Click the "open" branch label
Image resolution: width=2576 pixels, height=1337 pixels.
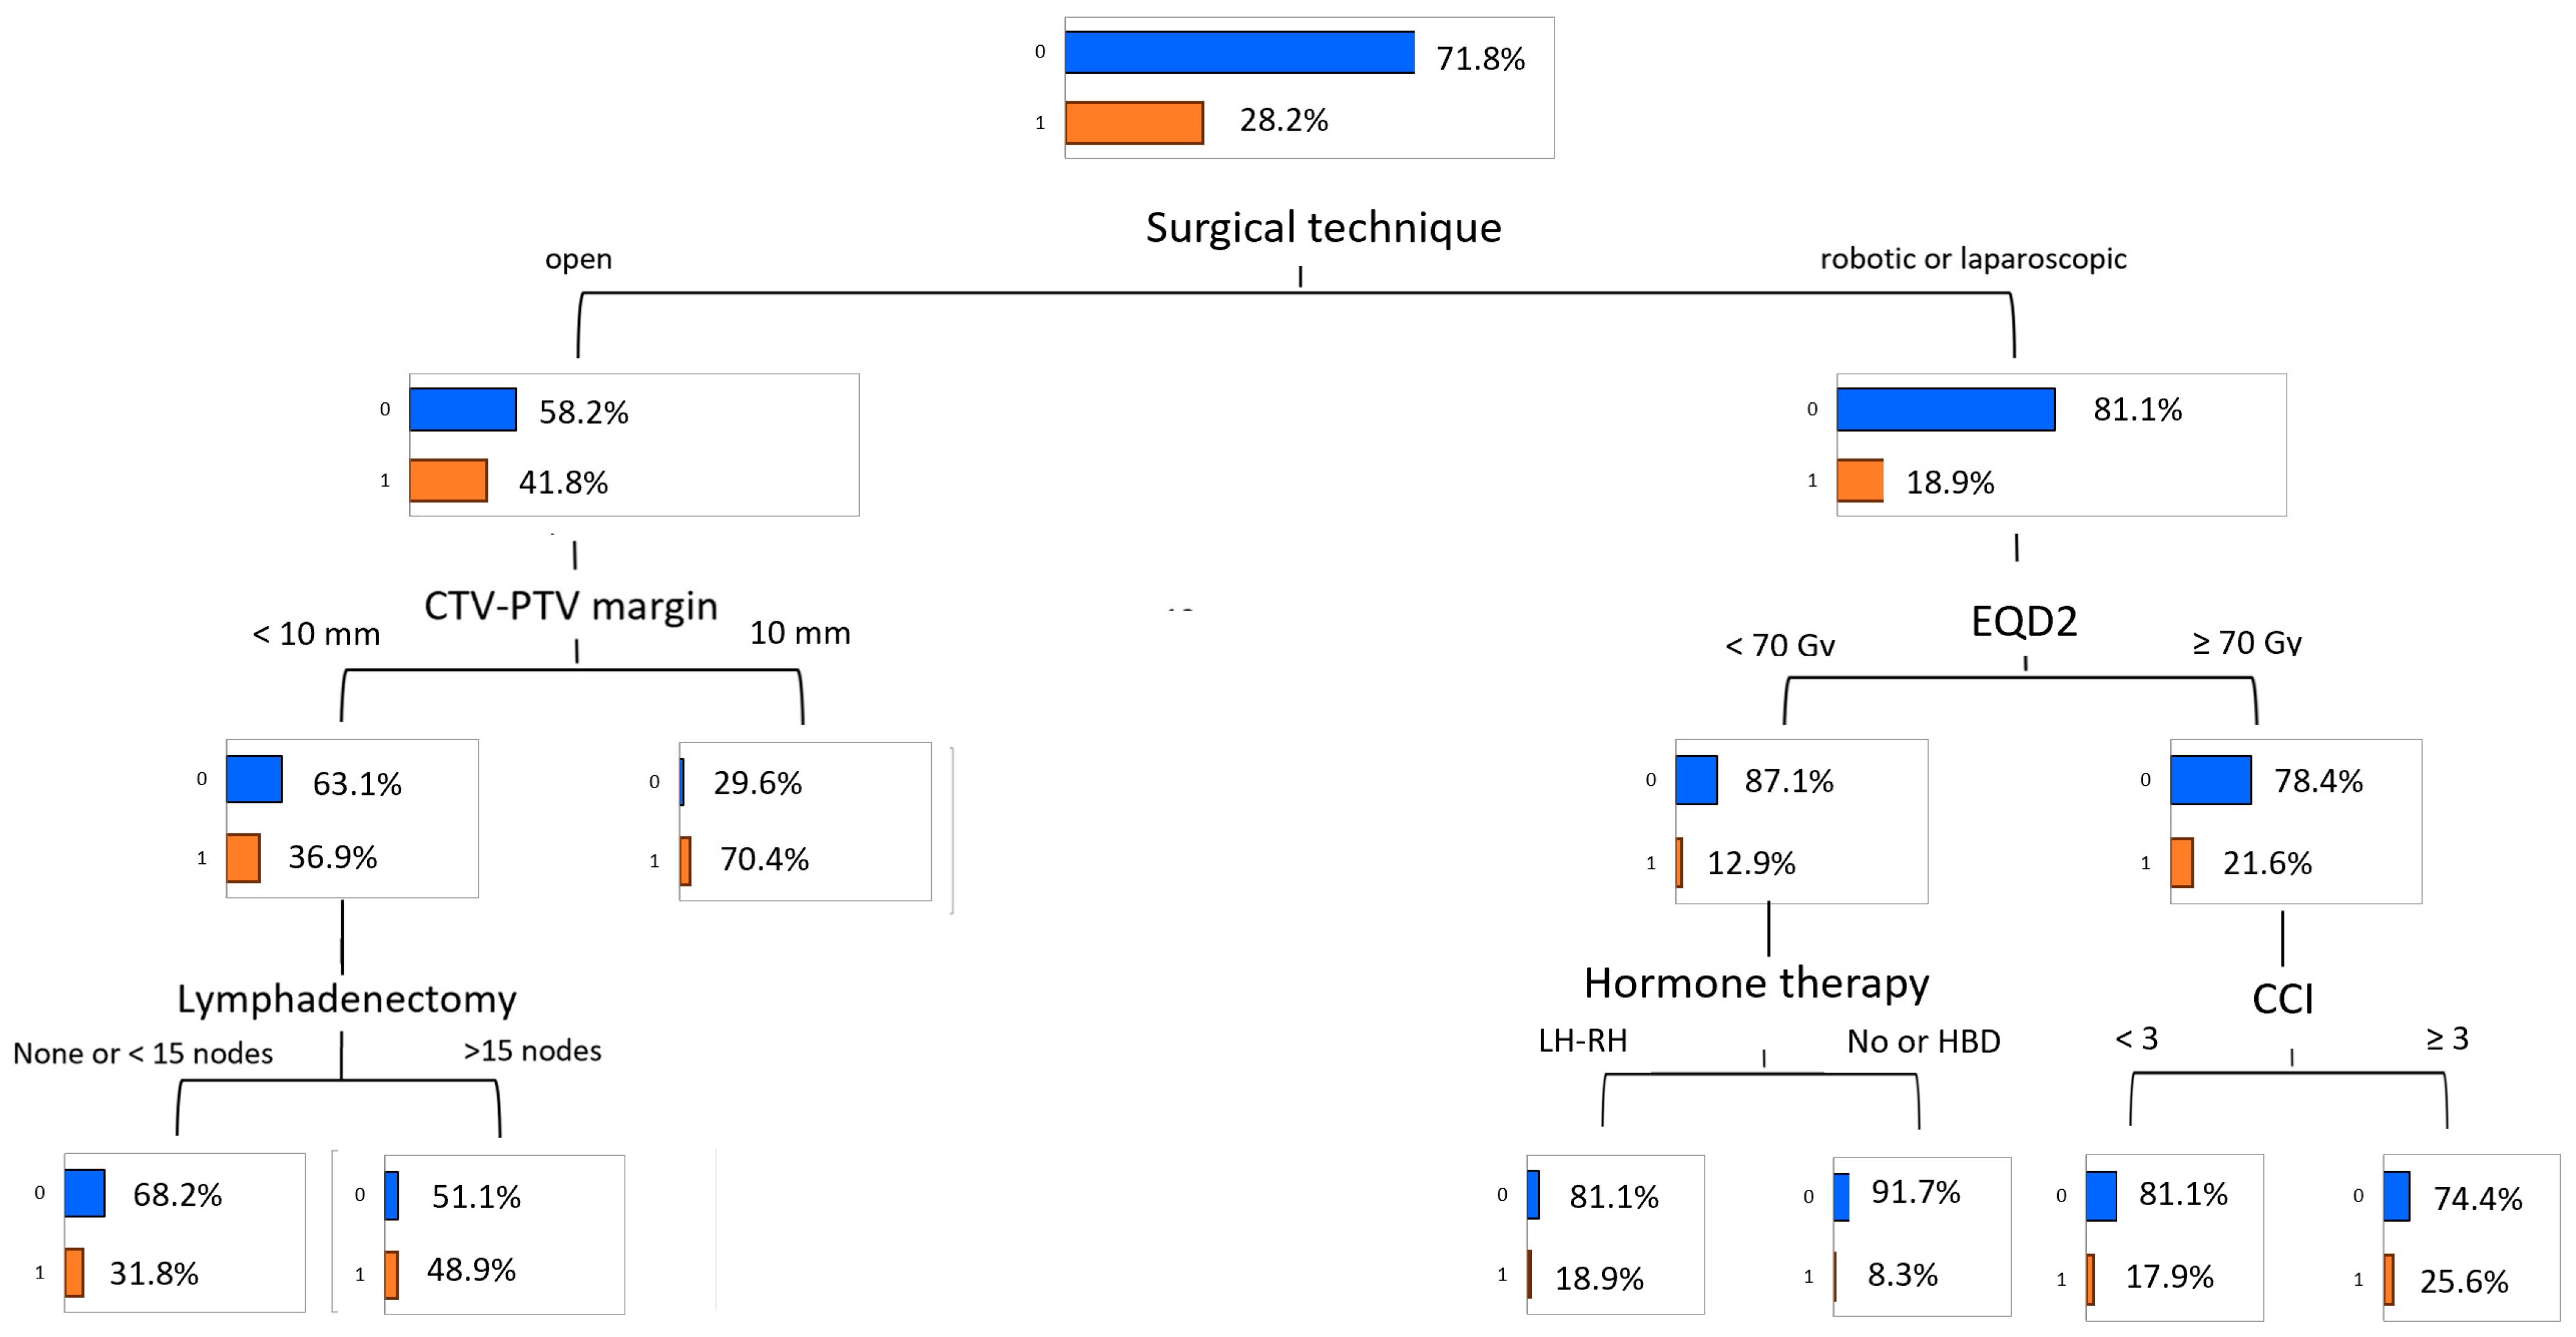[x=578, y=259]
